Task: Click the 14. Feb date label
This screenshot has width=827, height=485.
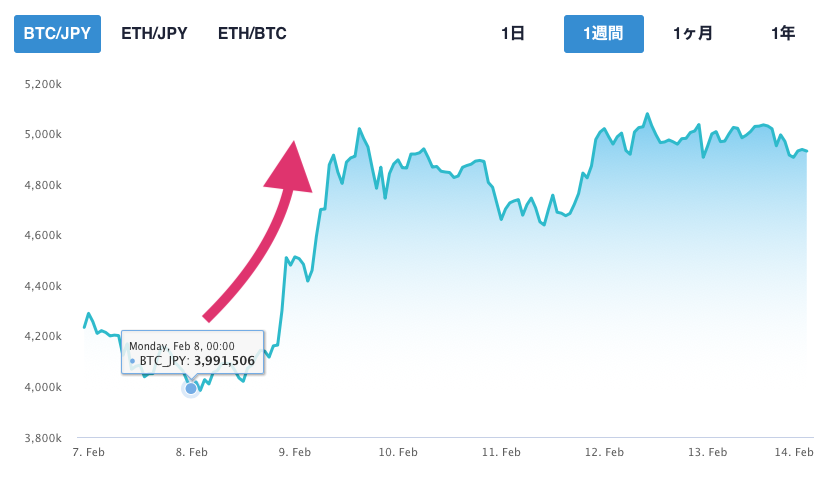Action: click(x=794, y=452)
